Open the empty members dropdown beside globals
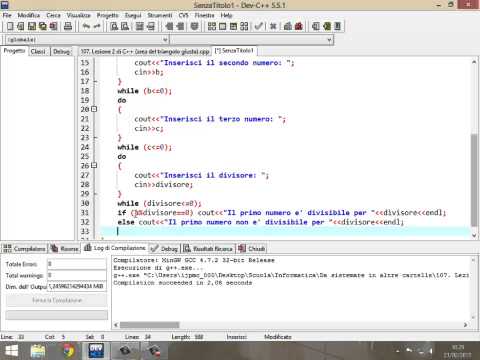480x360 pixels. [x=252, y=40]
